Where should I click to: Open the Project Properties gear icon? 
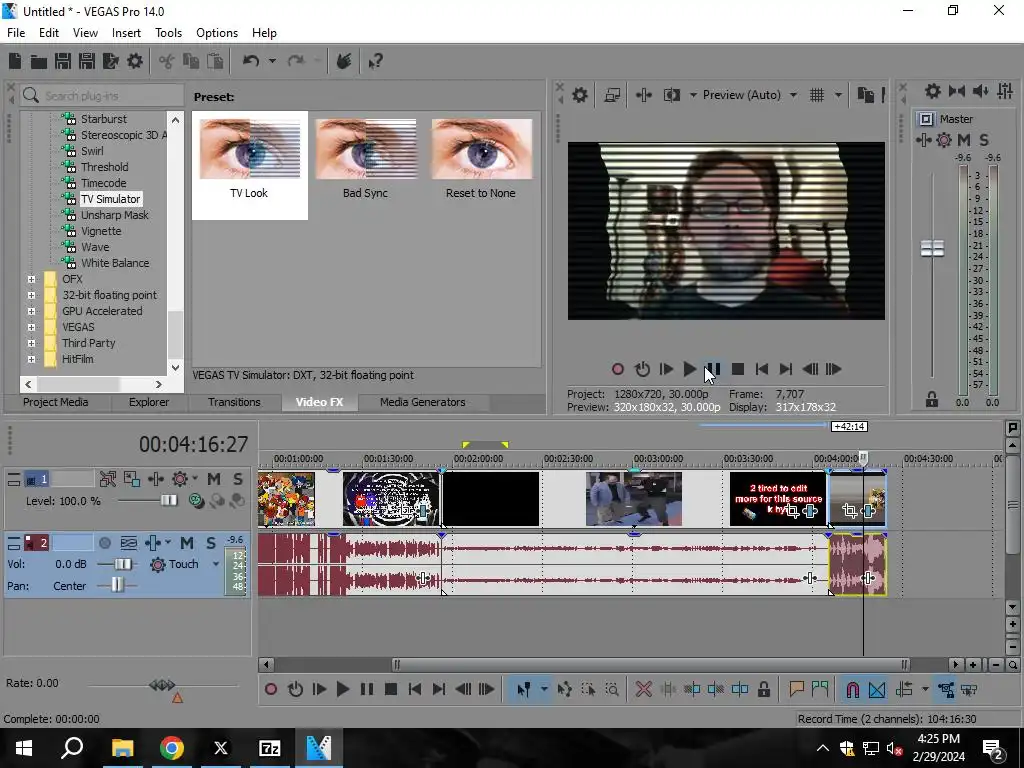135,61
